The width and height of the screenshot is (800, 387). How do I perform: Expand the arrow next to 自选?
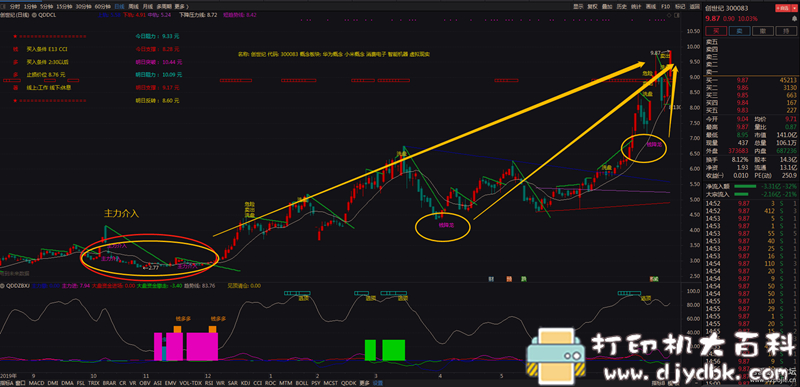pos(795,8)
